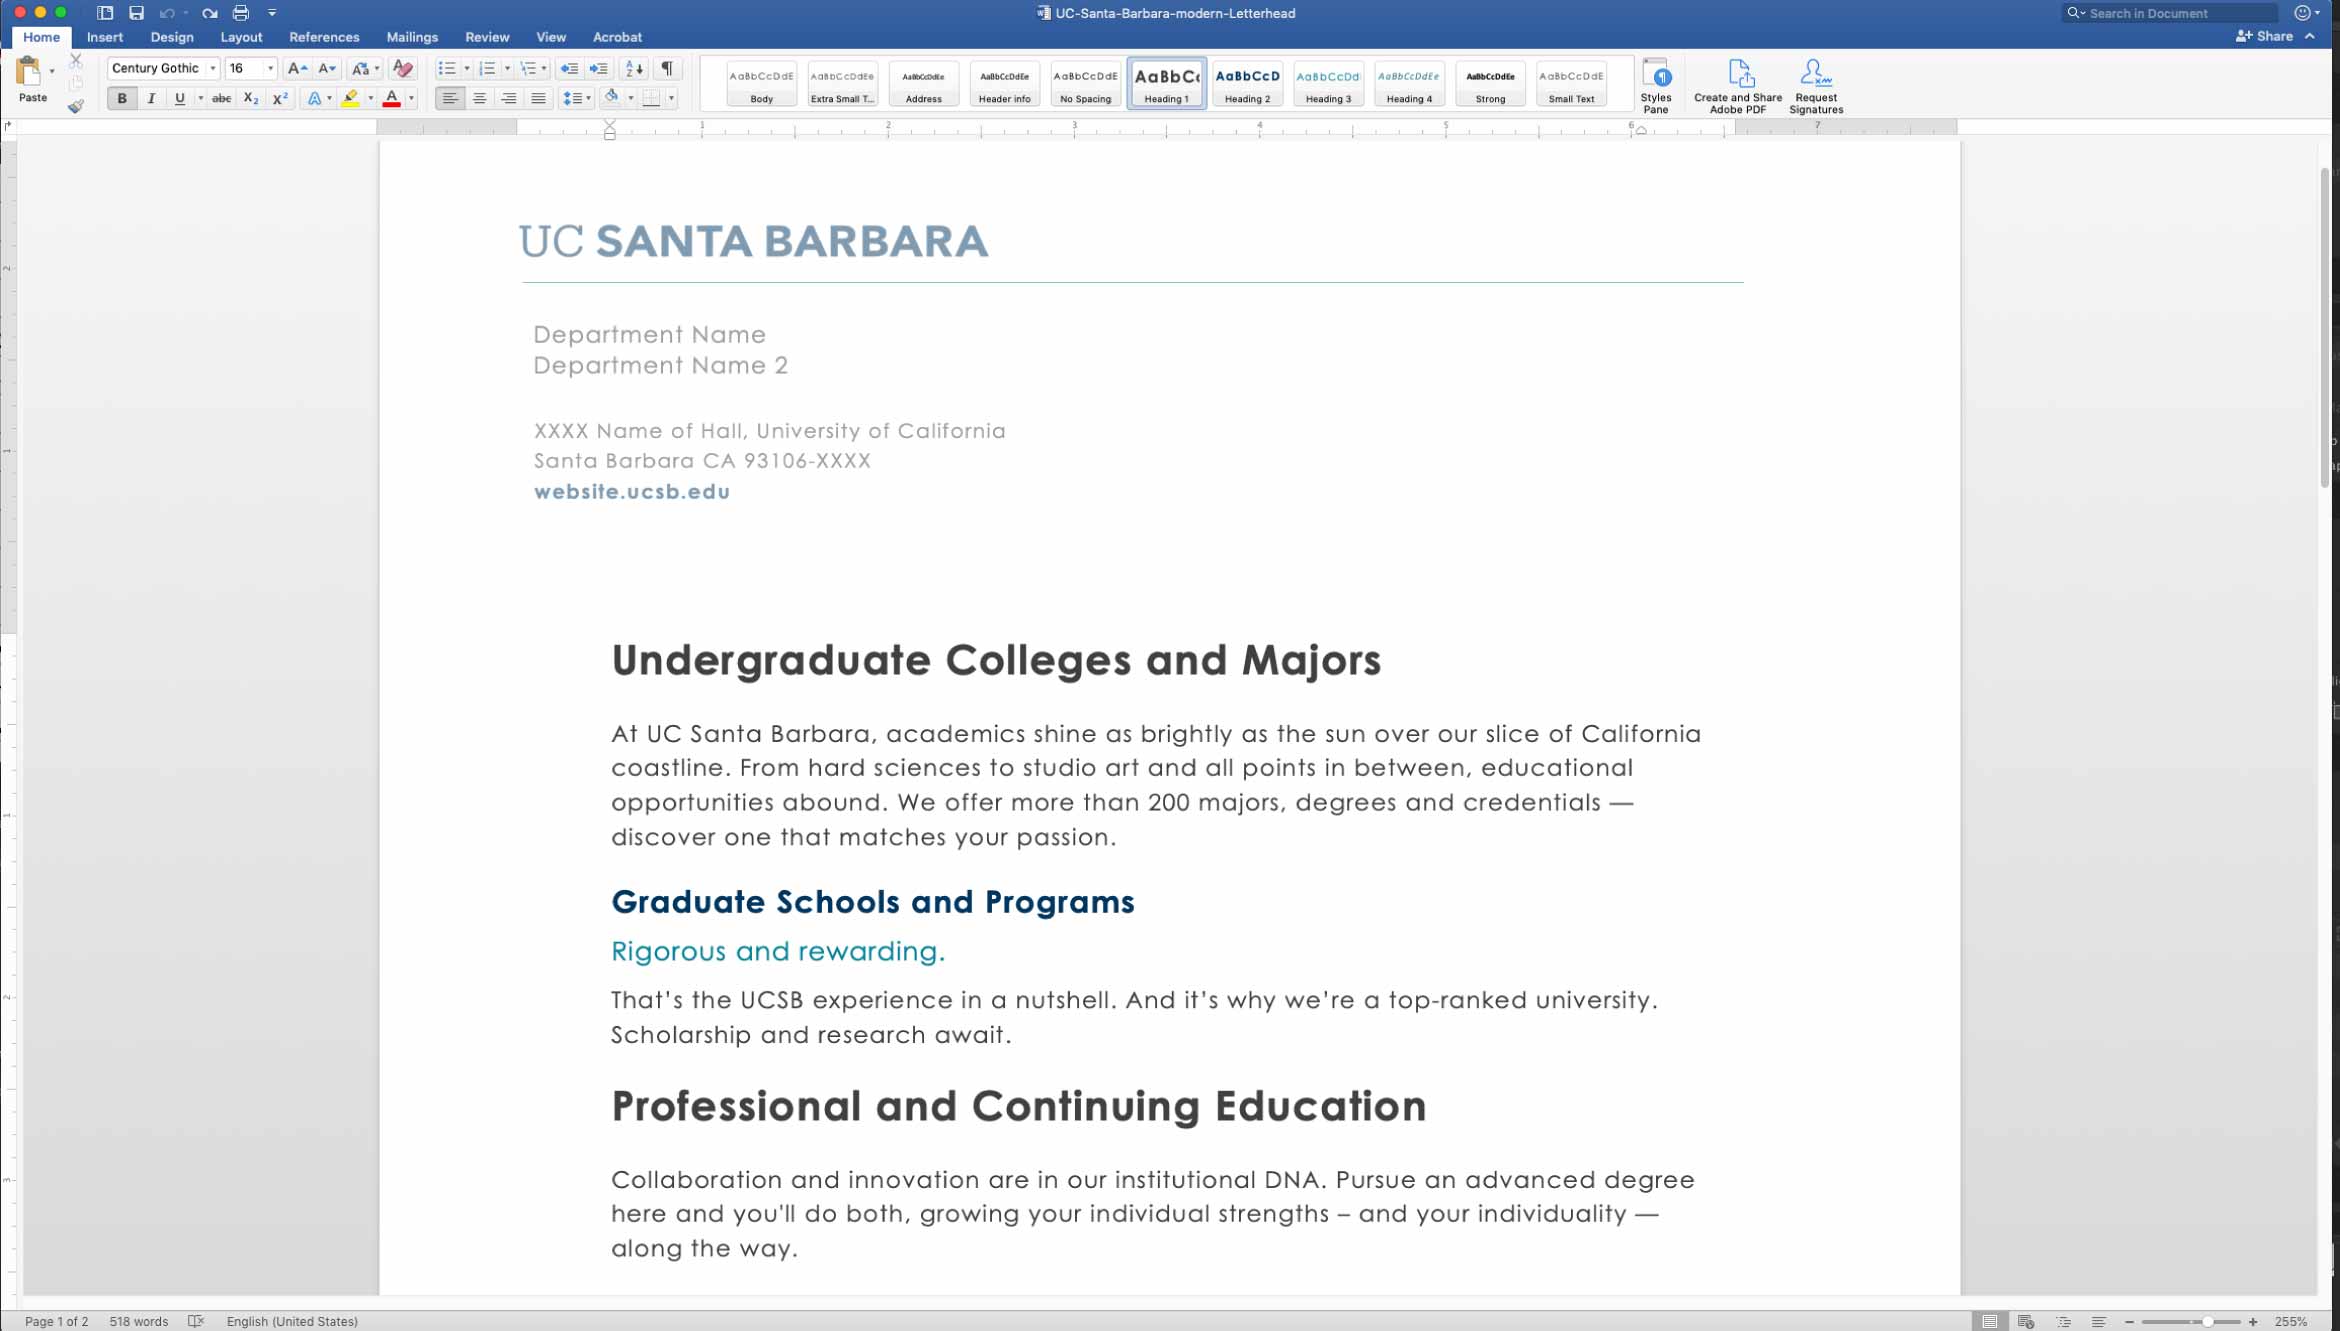Expand the underline style arrow
This screenshot has height=1331, width=2340.
point(200,98)
